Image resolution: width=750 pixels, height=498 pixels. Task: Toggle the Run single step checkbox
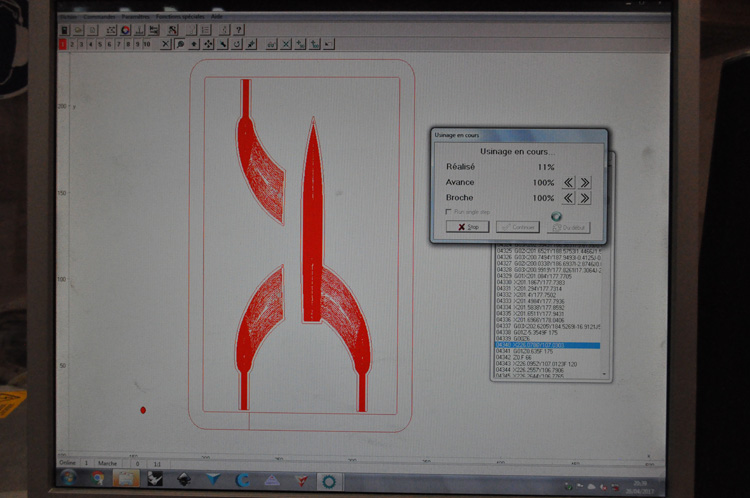[x=448, y=211]
